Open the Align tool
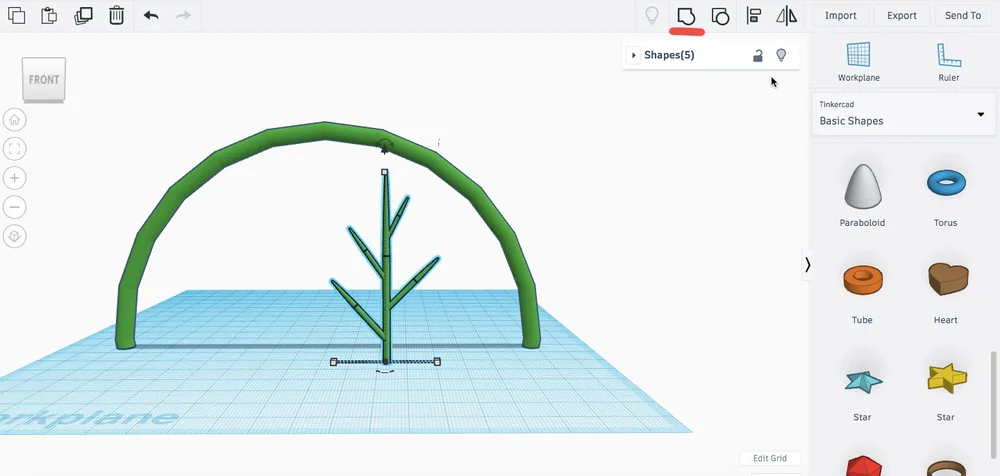The image size is (1000, 476). (754, 15)
